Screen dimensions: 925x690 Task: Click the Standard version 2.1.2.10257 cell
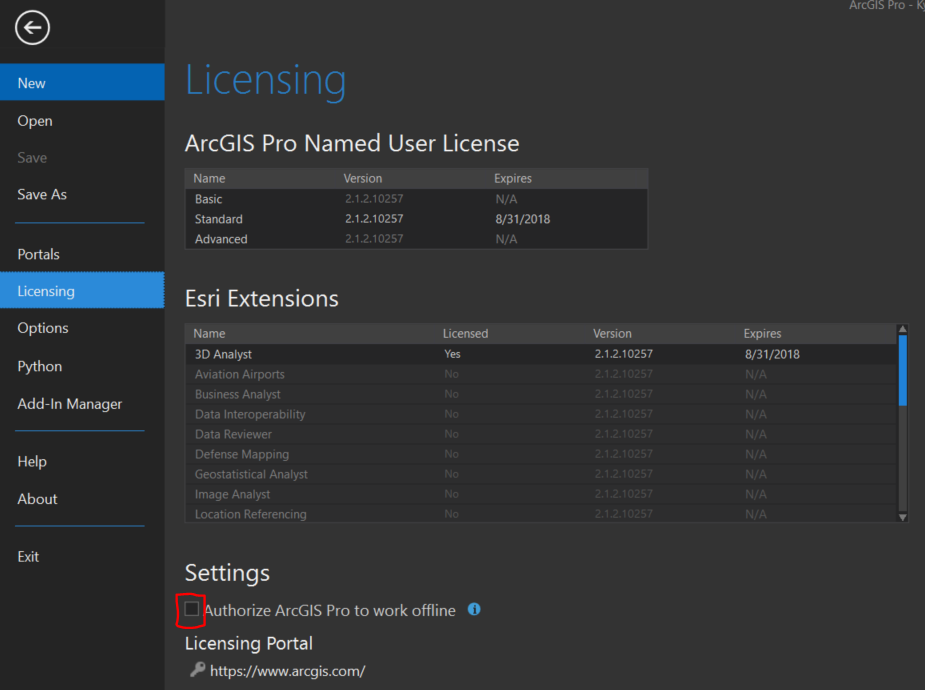click(x=374, y=219)
